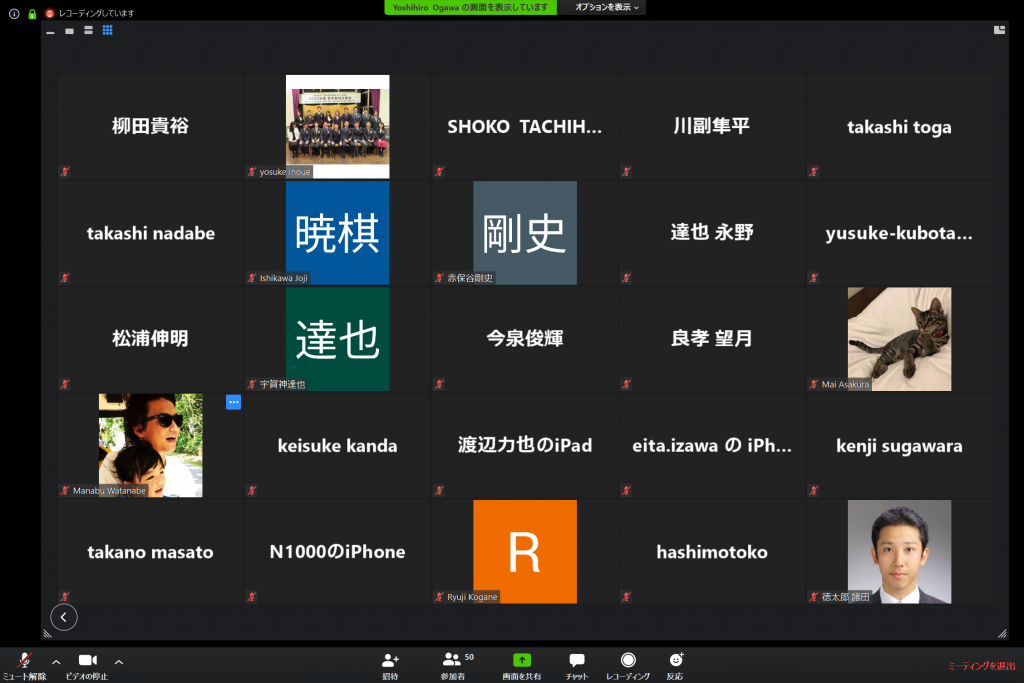
Task: Toggle the レコーディング recording button
Action: click(x=628, y=661)
